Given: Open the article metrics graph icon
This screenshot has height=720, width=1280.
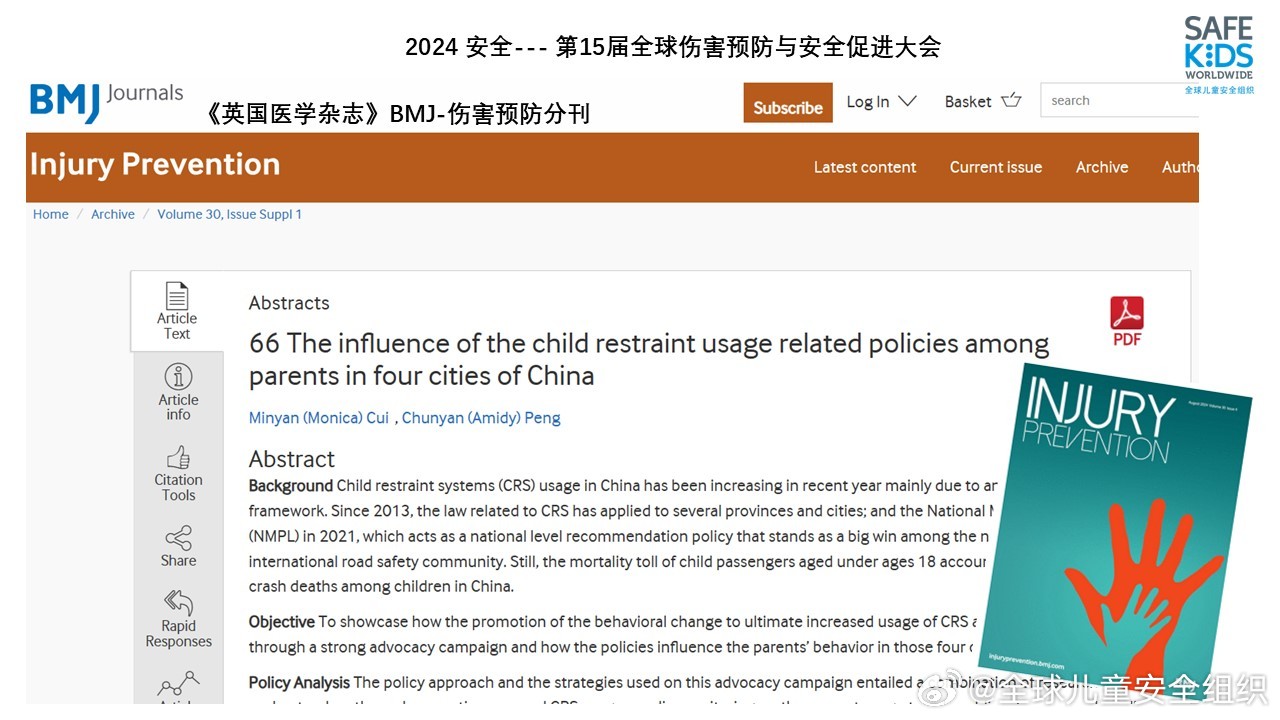Looking at the screenshot, I should point(178,684).
